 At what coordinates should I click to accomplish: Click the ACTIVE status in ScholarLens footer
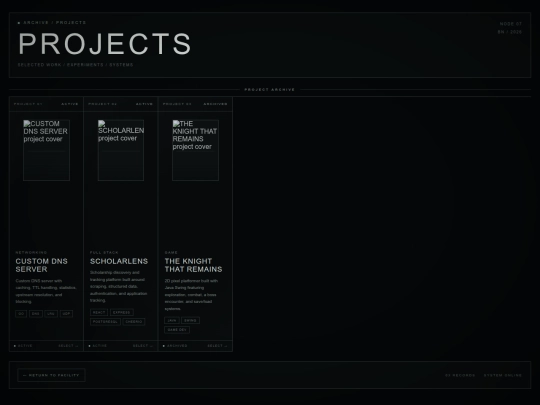(100, 346)
